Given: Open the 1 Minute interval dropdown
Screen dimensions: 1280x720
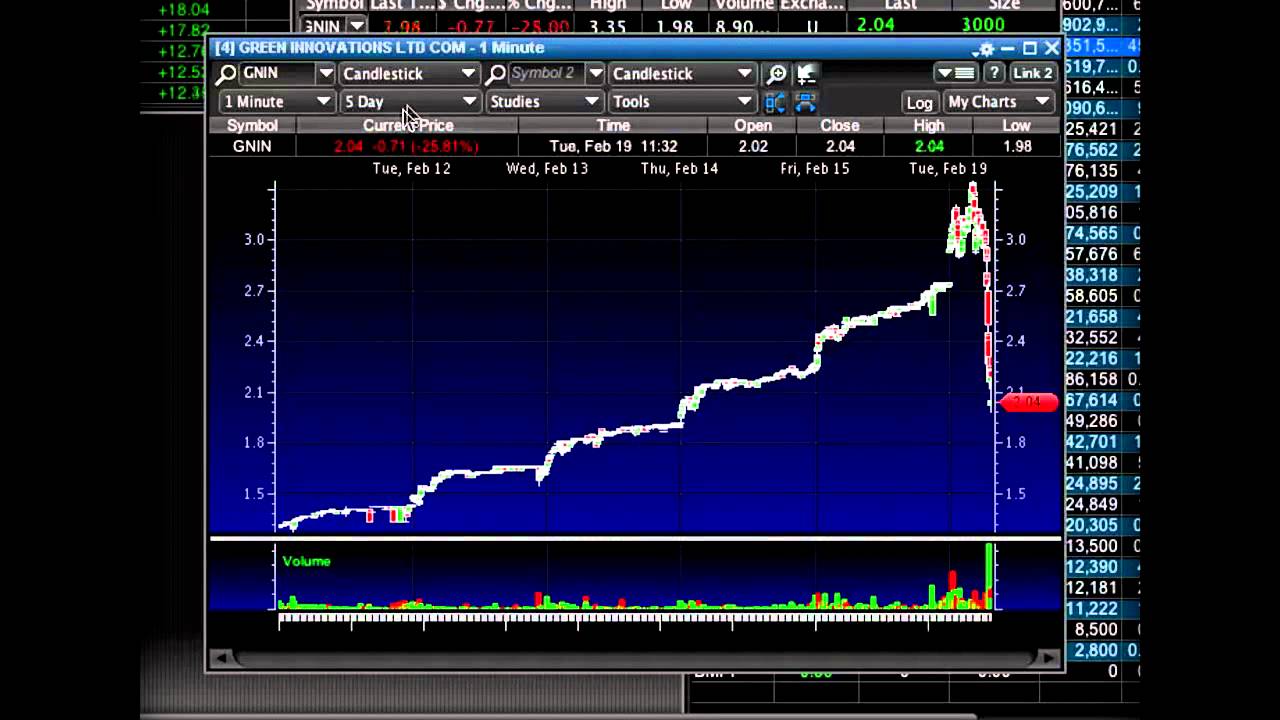Looking at the screenshot, I should click(277, 101).
